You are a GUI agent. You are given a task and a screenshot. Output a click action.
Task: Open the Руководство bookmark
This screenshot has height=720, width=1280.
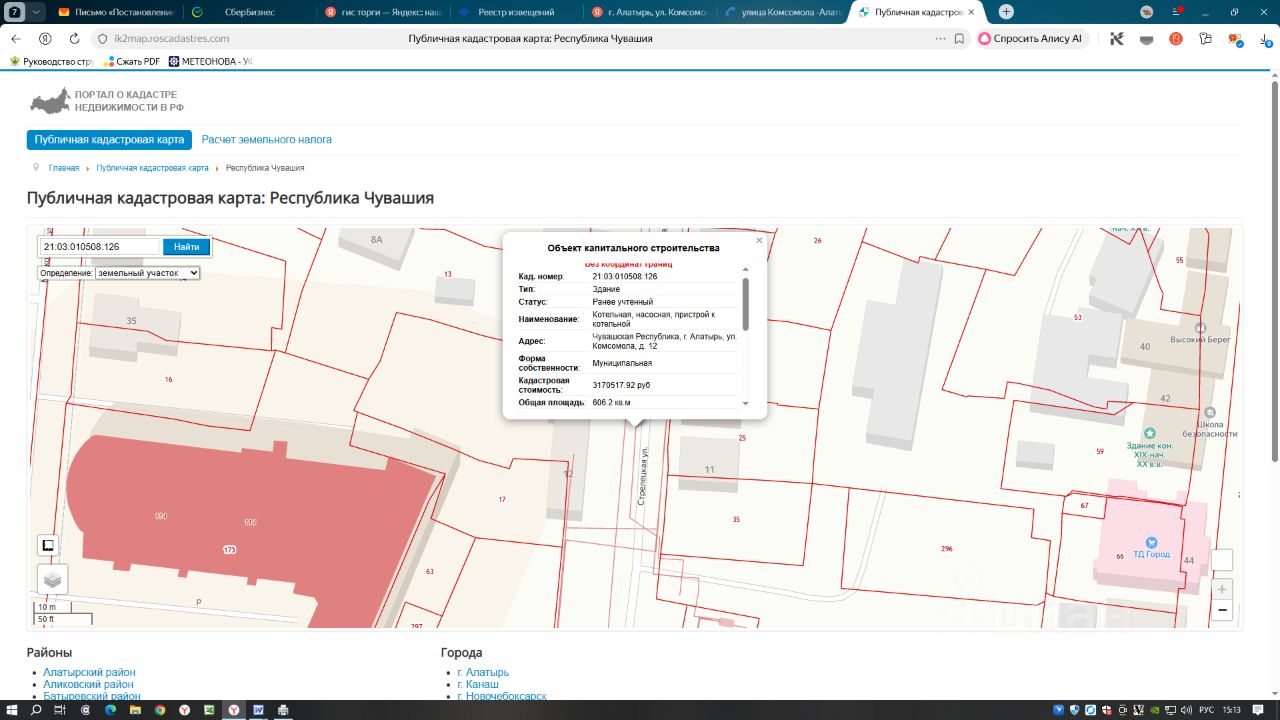click(x=51, y=61)
